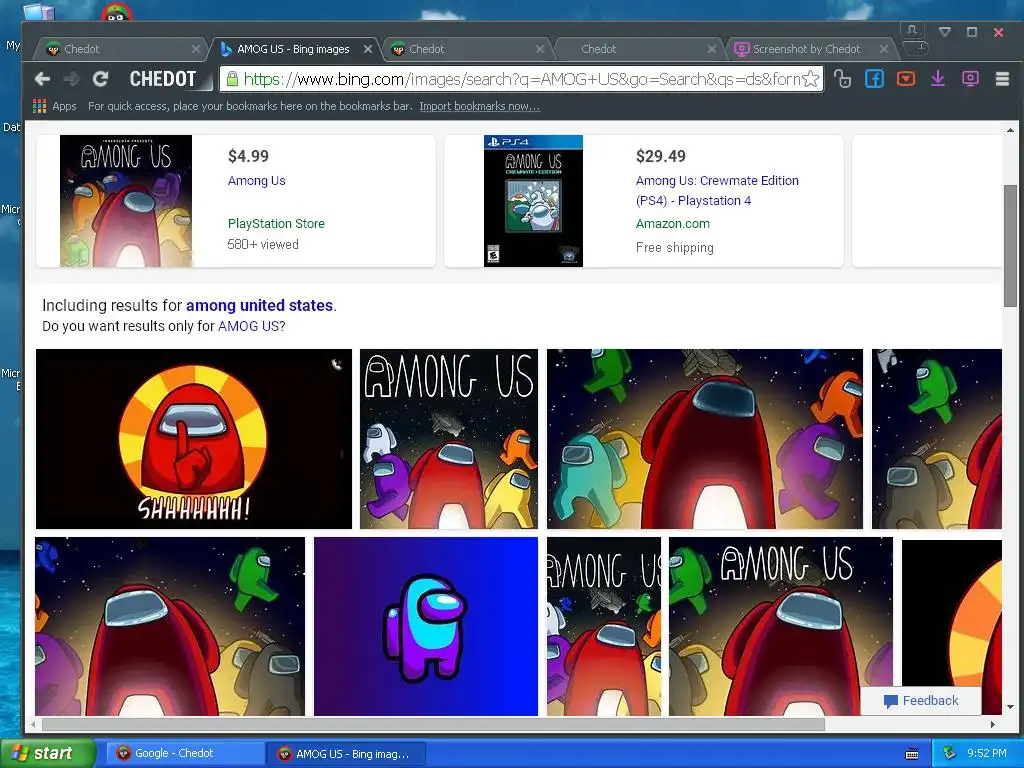
Task: Click the hand pointer toolbar icon
Action: [x=842, y=79]
